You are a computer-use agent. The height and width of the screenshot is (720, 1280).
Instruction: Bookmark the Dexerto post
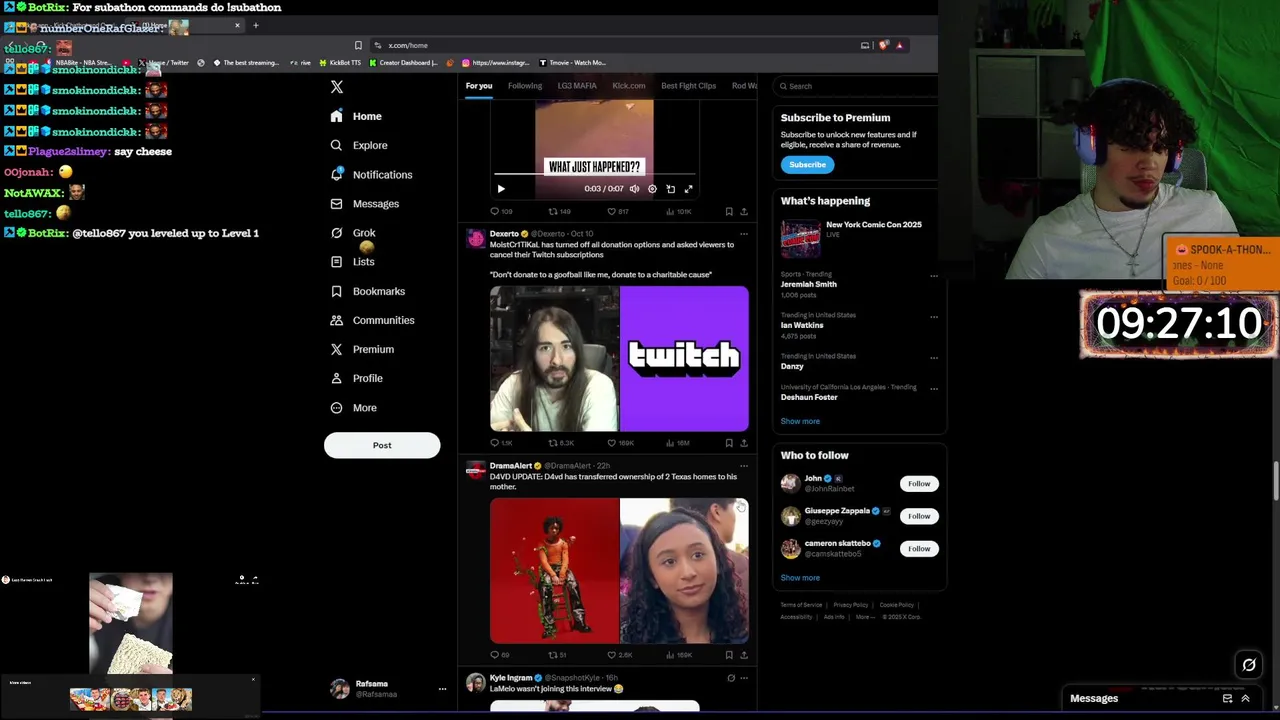click(x=729, y=442)
